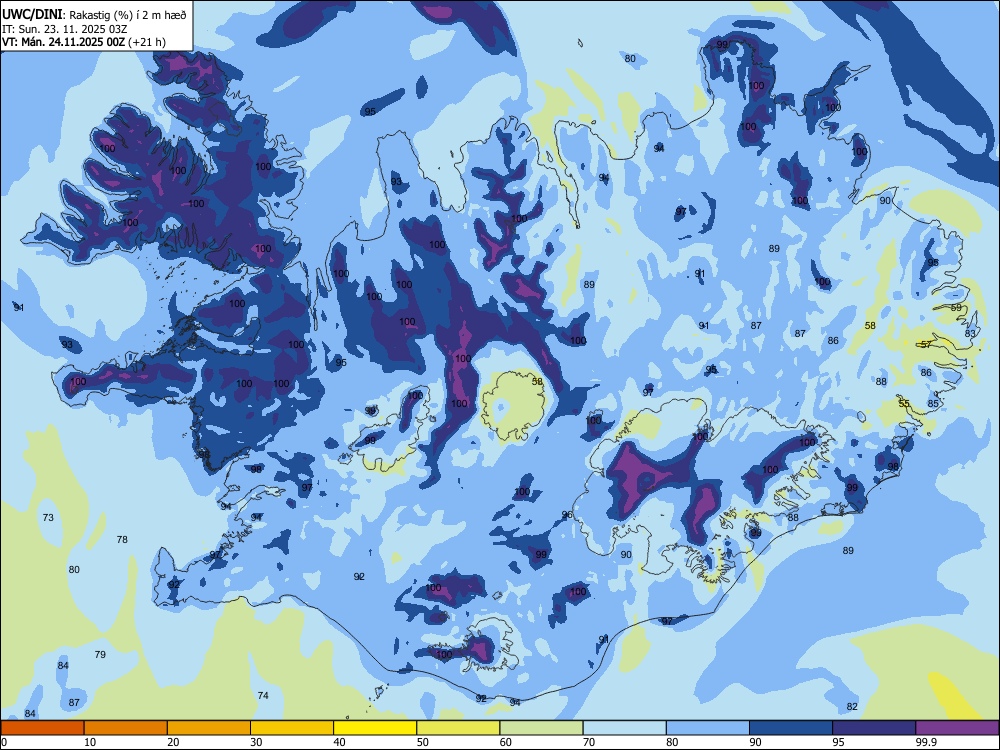Click the 85 humidity value on the map
The height and width of the screenshot is (750, 1000).
933,404
